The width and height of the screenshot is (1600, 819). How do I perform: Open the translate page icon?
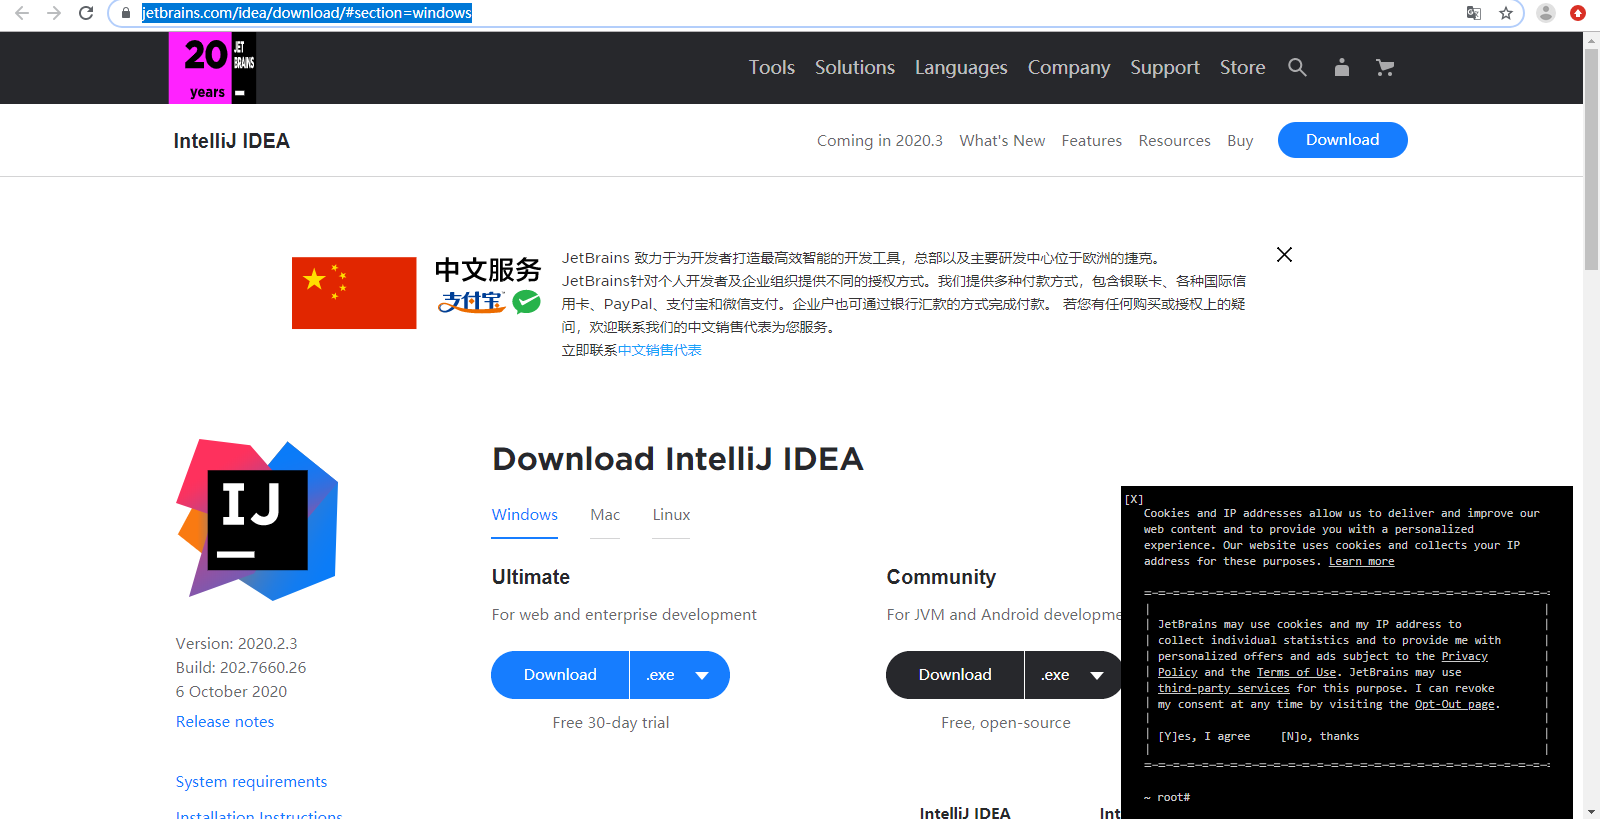tap(1474, 13)
